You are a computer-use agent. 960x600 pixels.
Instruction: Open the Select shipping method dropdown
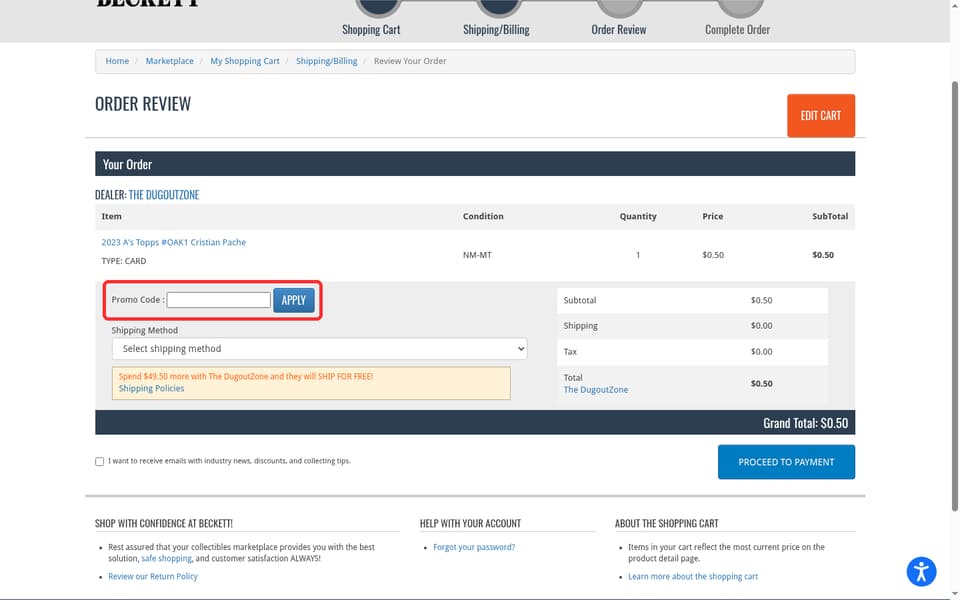click(x=319, y=349)
